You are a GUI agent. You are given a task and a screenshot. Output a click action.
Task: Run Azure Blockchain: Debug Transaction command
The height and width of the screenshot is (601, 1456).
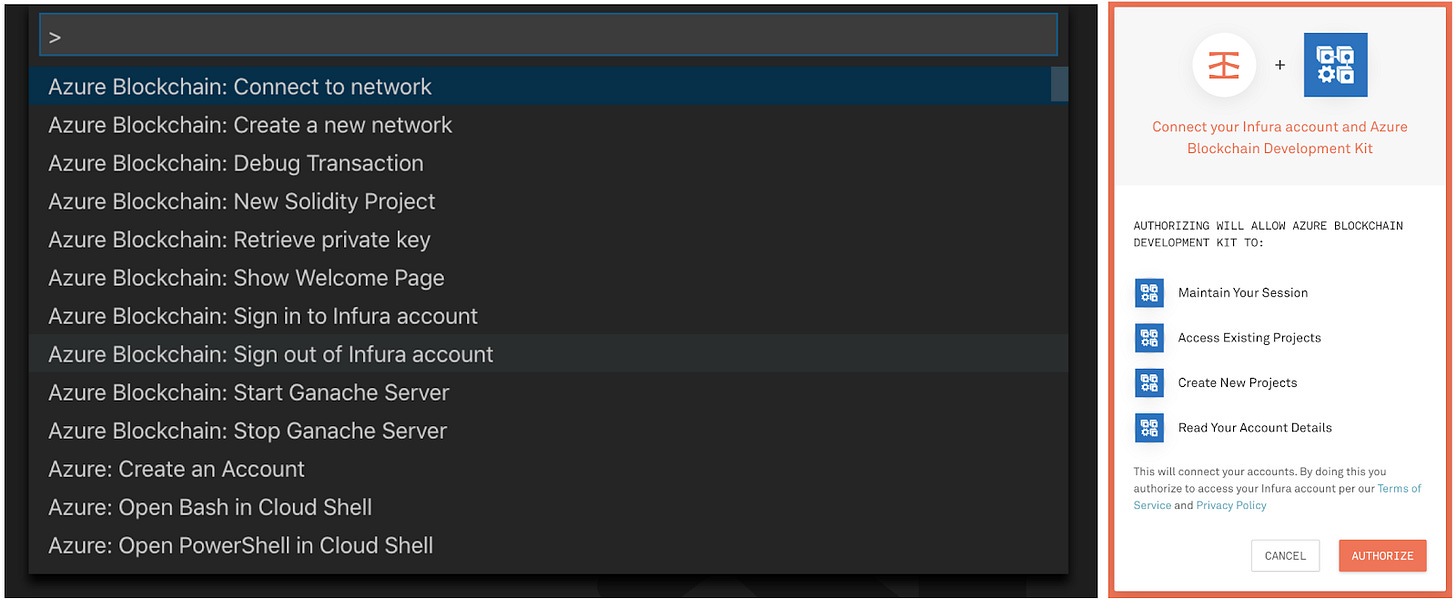[236, 163]
